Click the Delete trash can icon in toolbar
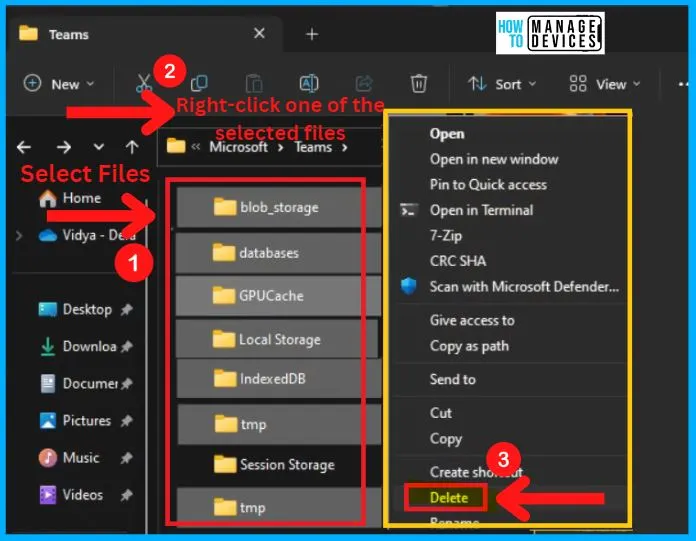This screenshot has width=696, height=541. [419, 84]
